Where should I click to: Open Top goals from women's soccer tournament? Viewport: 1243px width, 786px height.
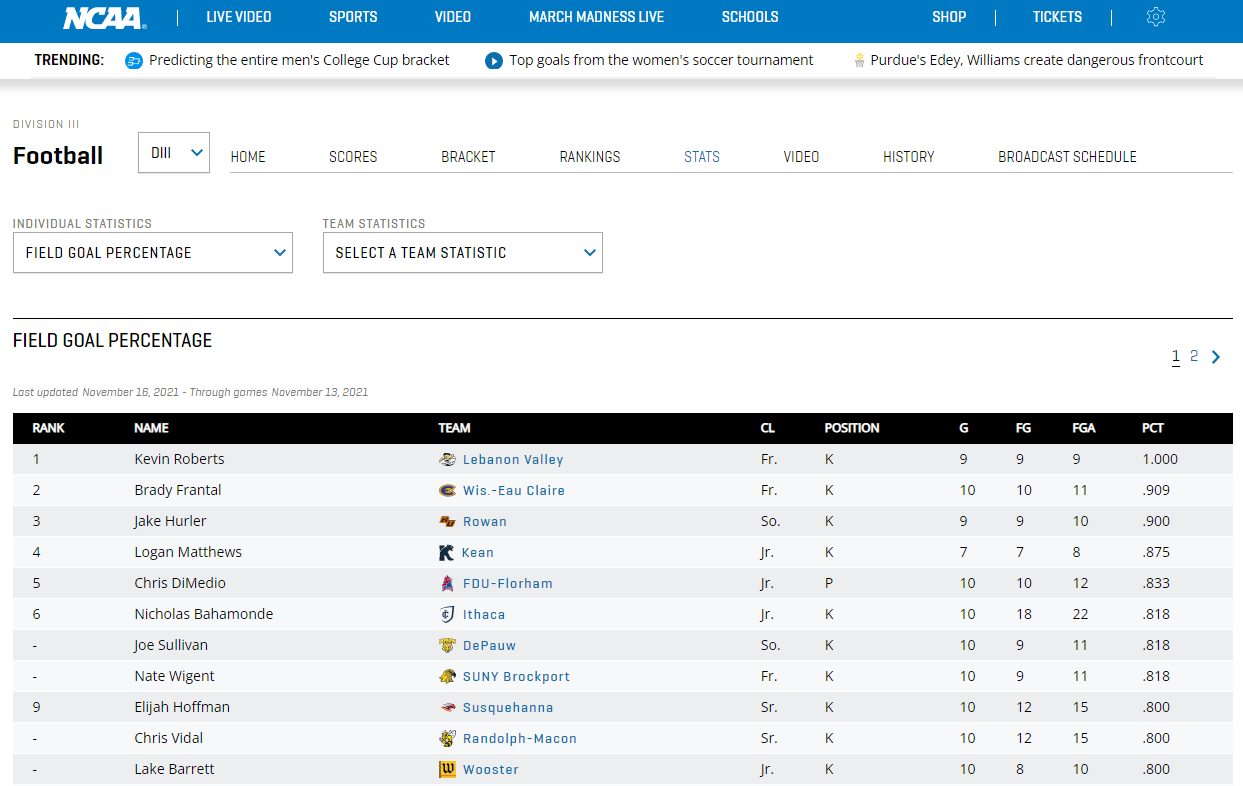(x=661, y=60)
